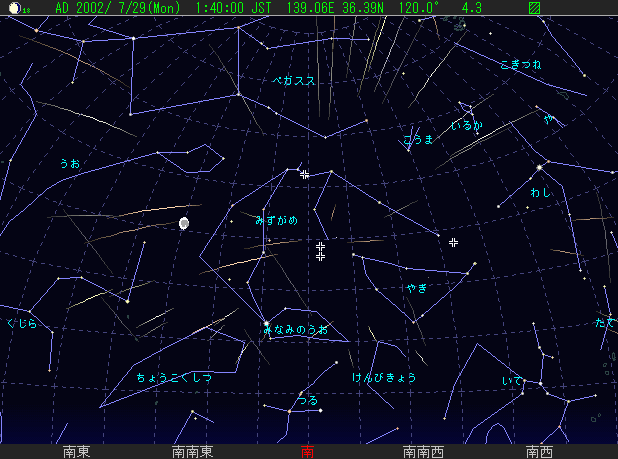Click the bright star by みなみのうお label
618x459 pixels.
[x=266, y=324]
